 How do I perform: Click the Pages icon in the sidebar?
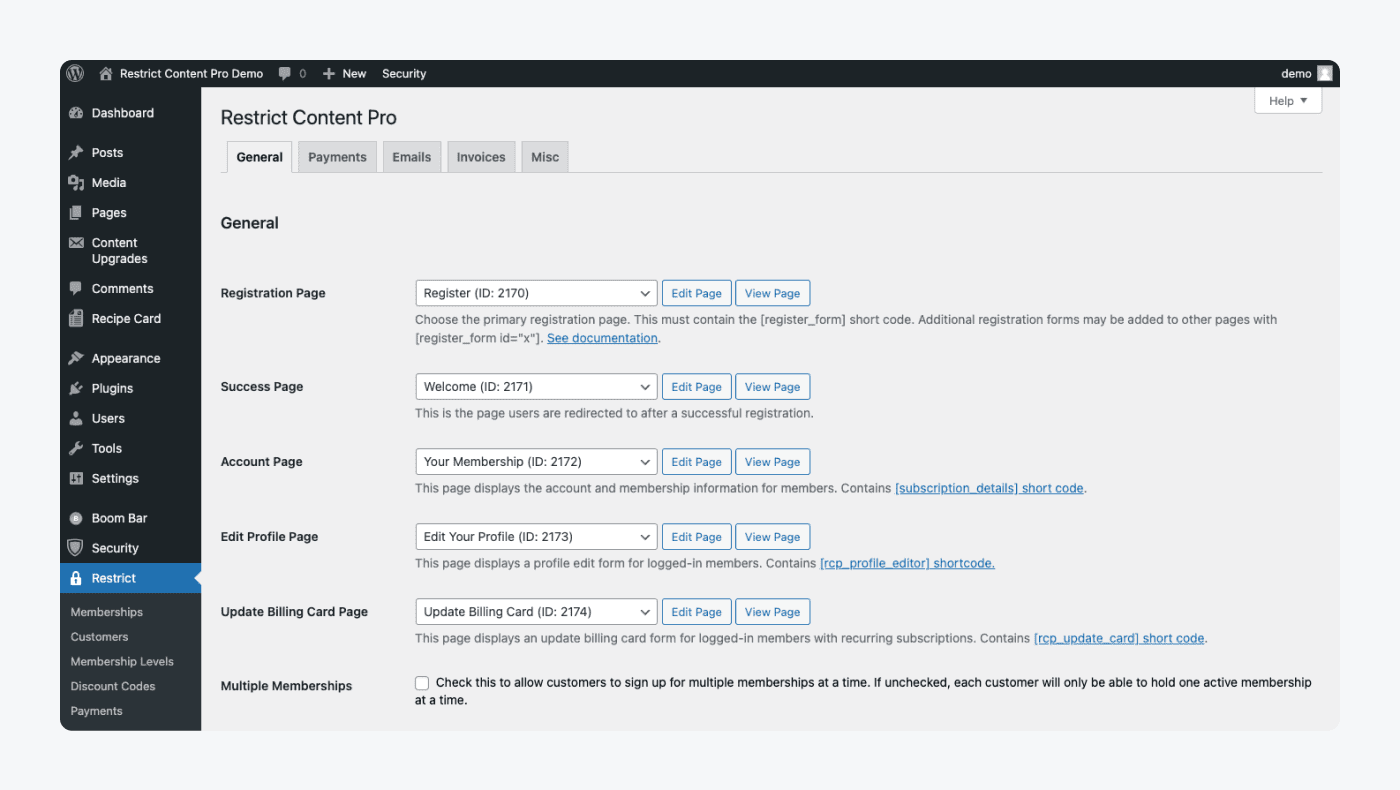point(78,212)
